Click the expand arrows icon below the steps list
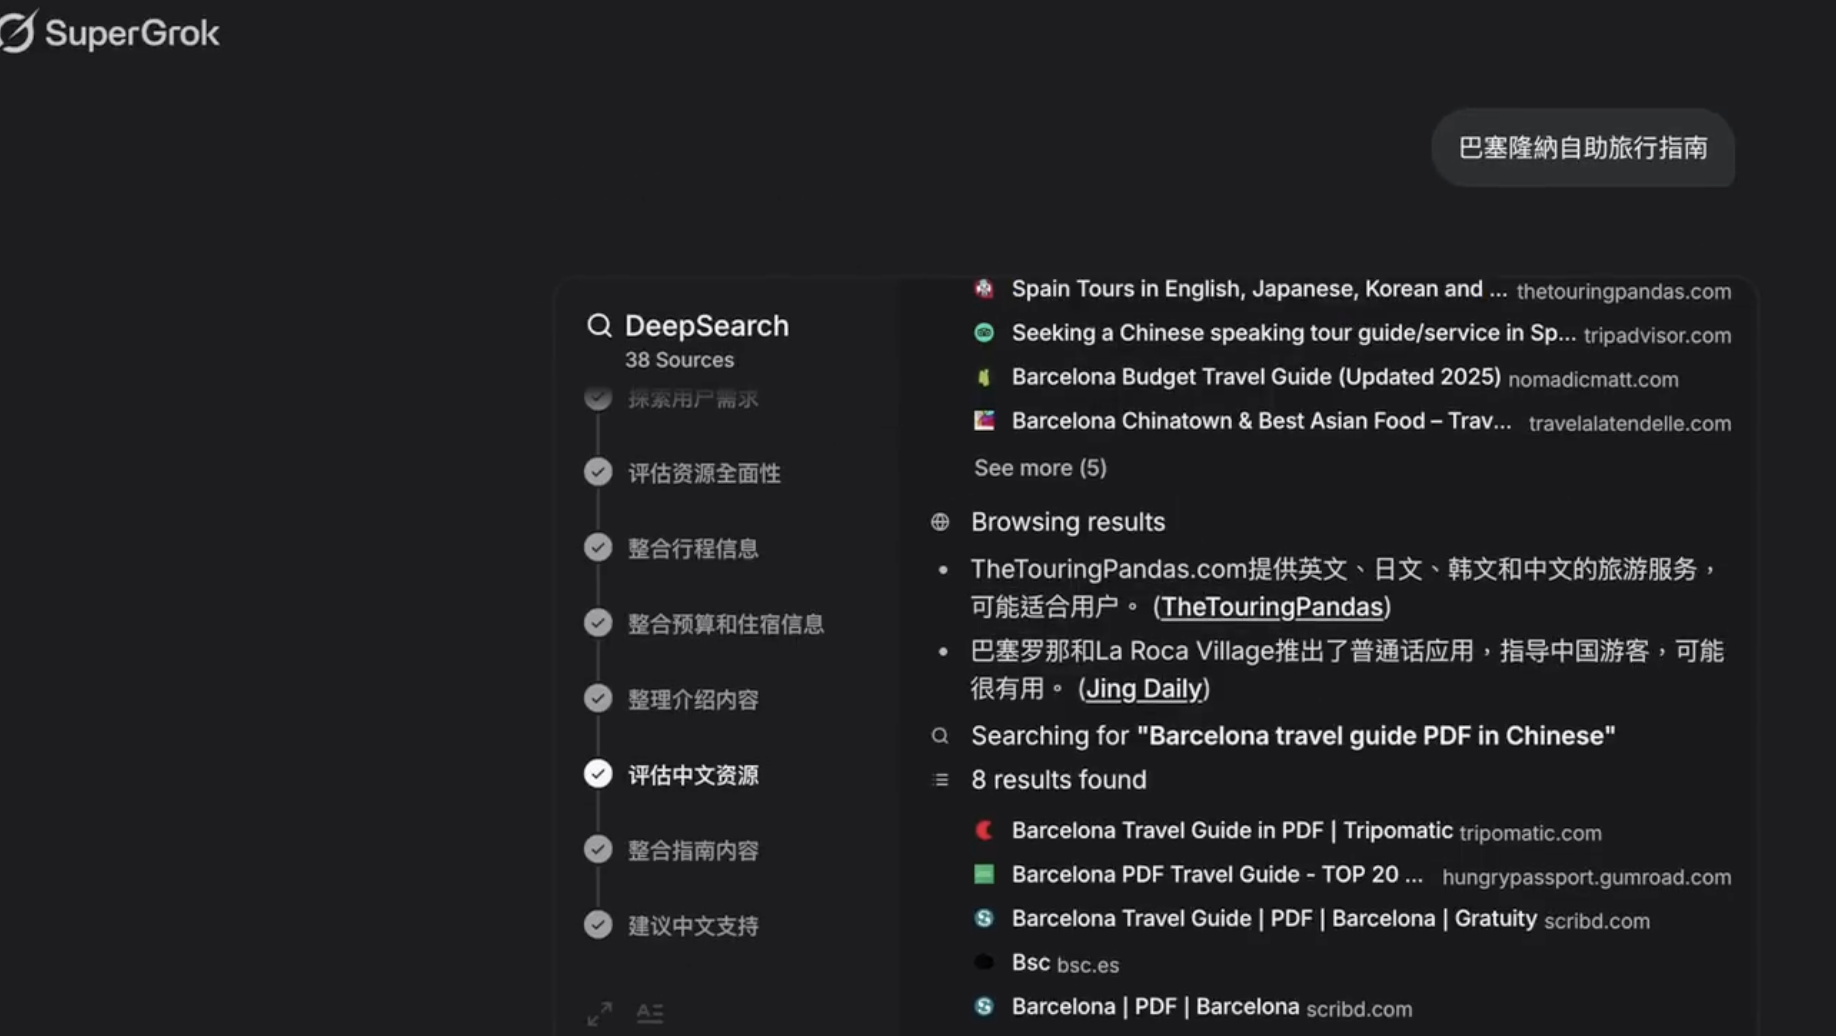 599,1013
